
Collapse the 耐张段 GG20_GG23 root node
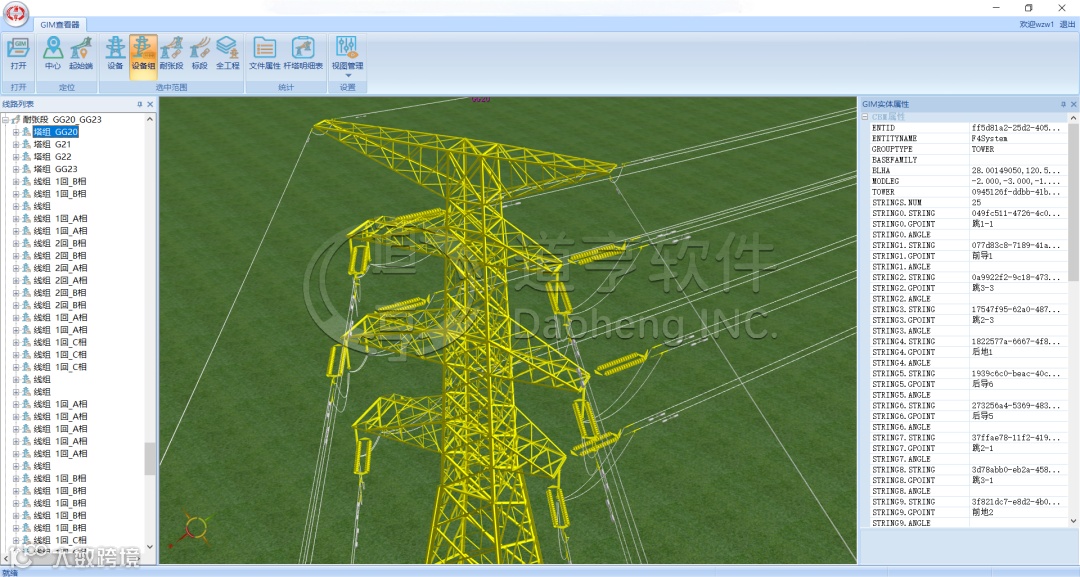click(x=5, y=120)
